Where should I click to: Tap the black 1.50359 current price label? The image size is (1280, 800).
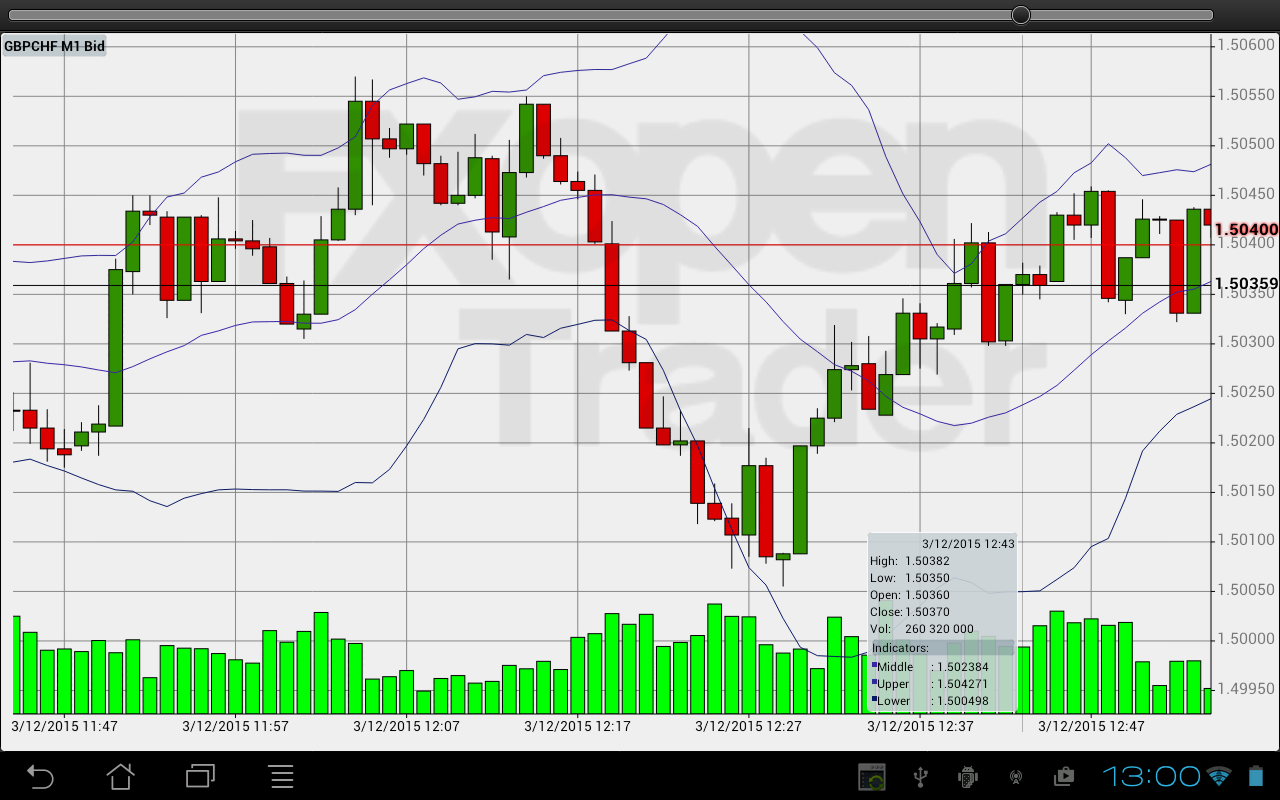click(1246, 284)
